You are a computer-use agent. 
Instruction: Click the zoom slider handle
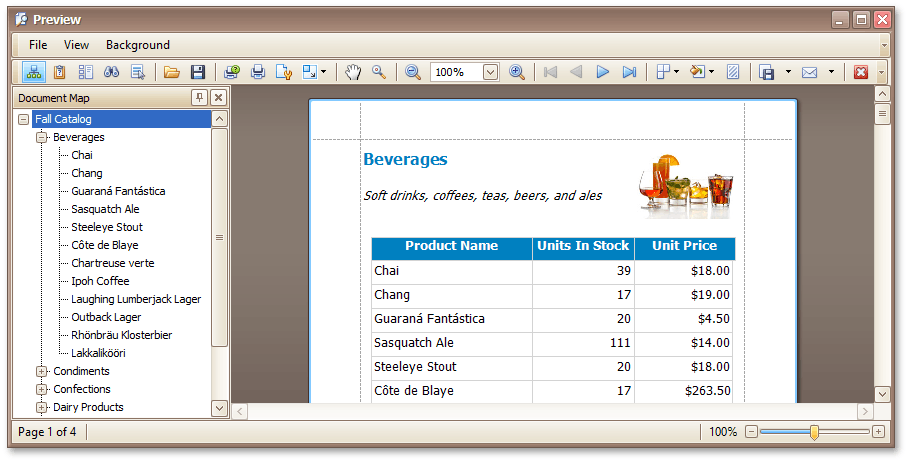814,432
